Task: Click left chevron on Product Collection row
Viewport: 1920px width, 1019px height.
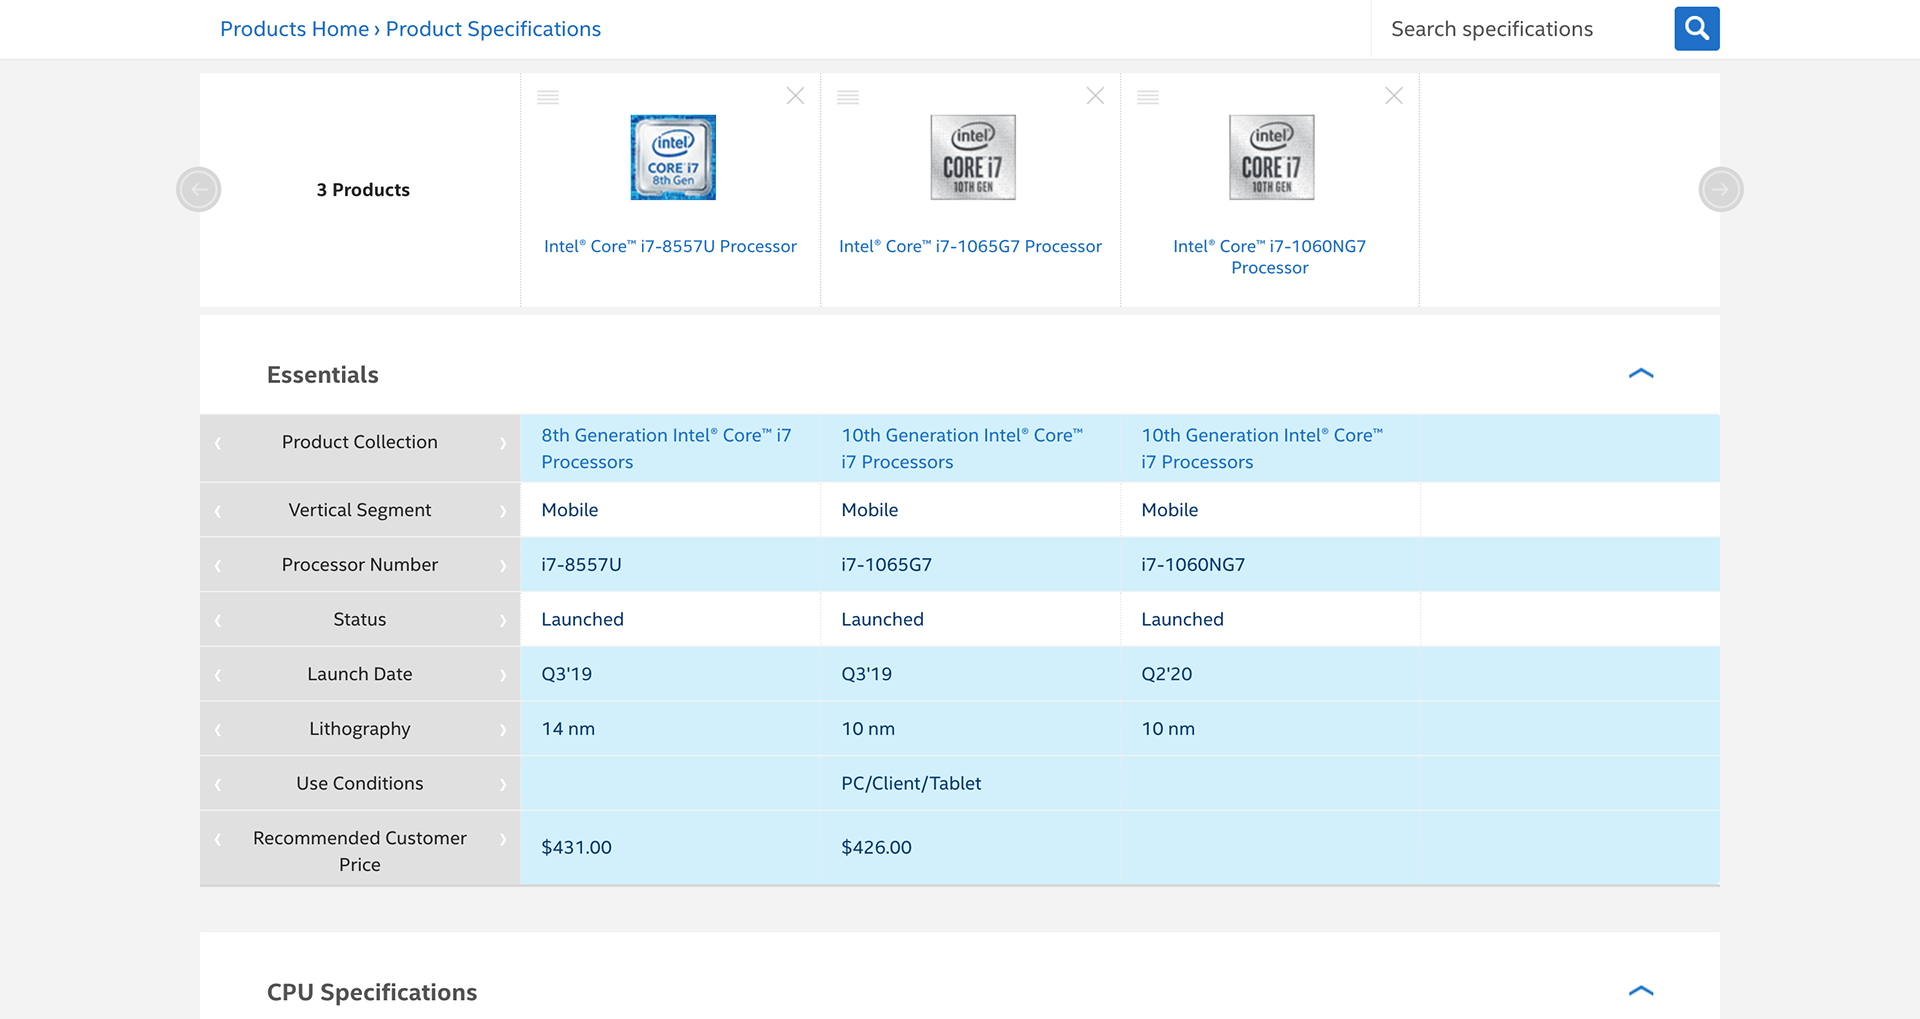Action: point(217,443)
